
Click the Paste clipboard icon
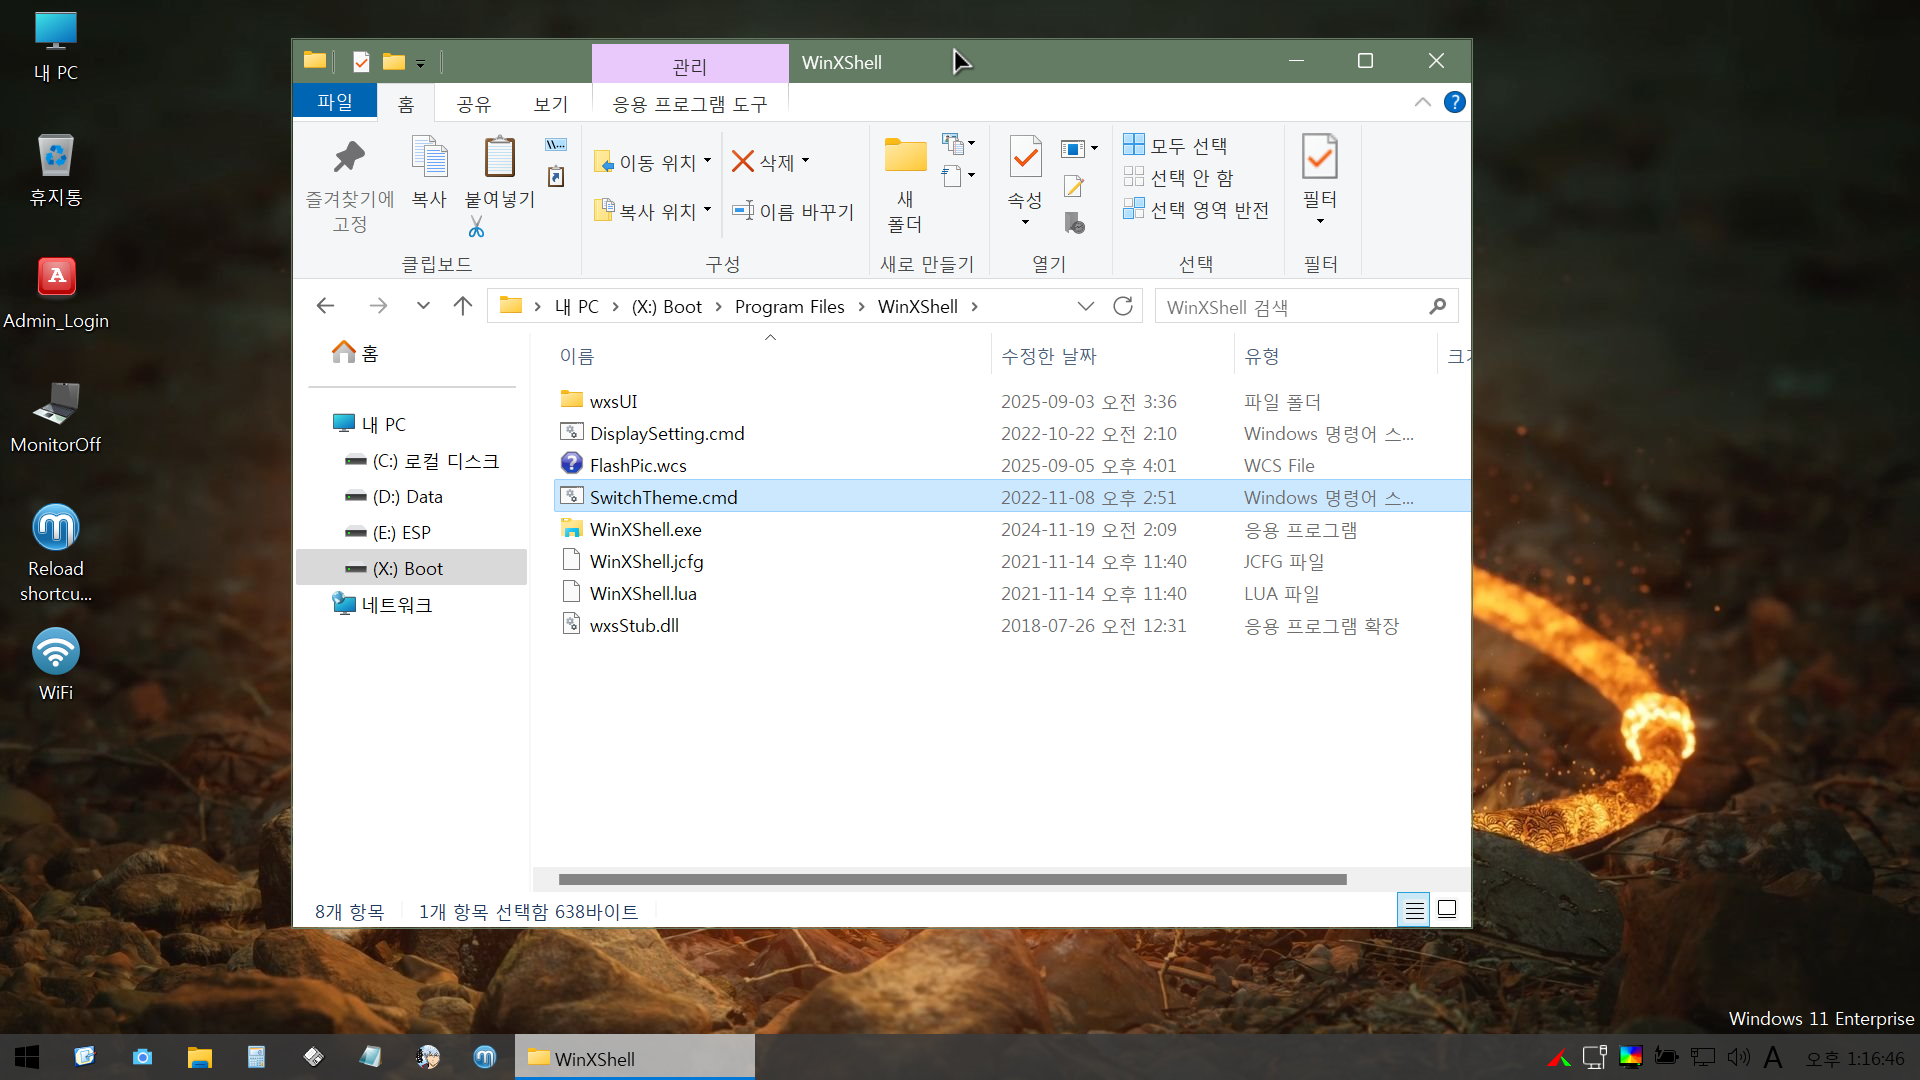[x=499, y=159]
